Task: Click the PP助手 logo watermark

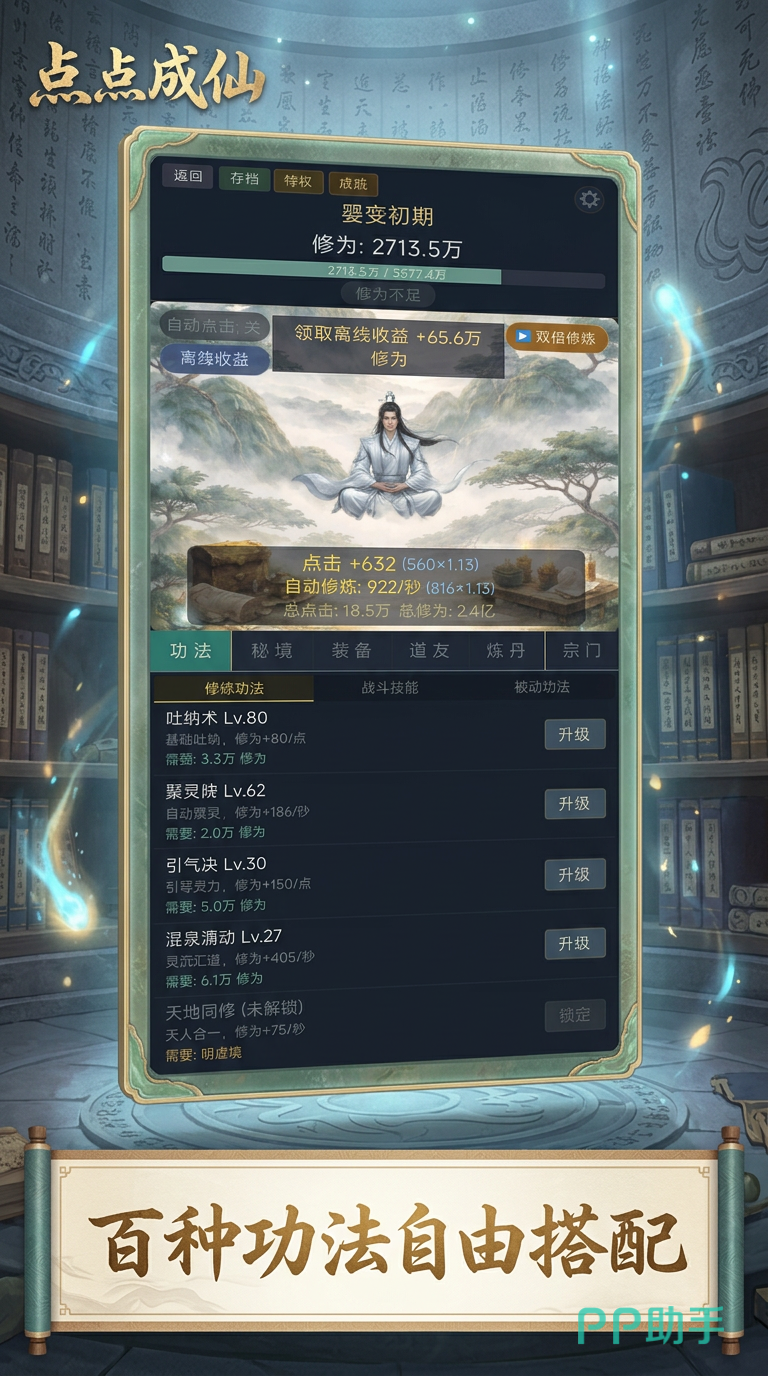Action: [x=650, y=1325]
